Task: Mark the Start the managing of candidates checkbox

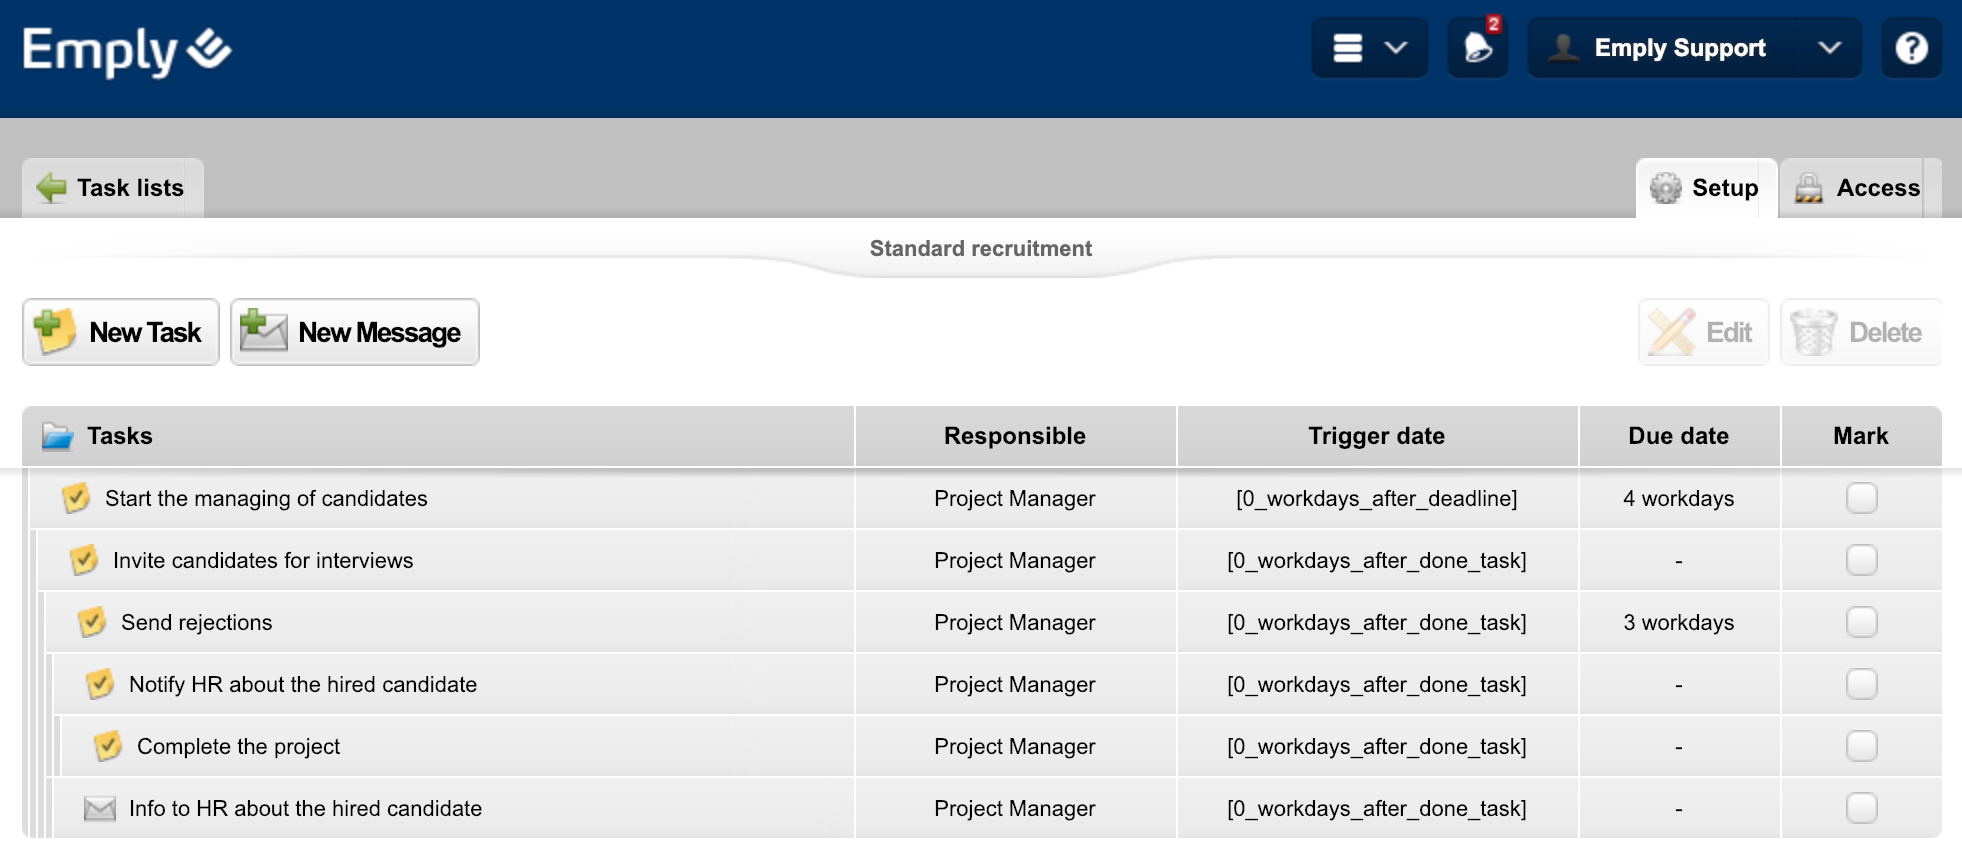Action: (1861, 498)
